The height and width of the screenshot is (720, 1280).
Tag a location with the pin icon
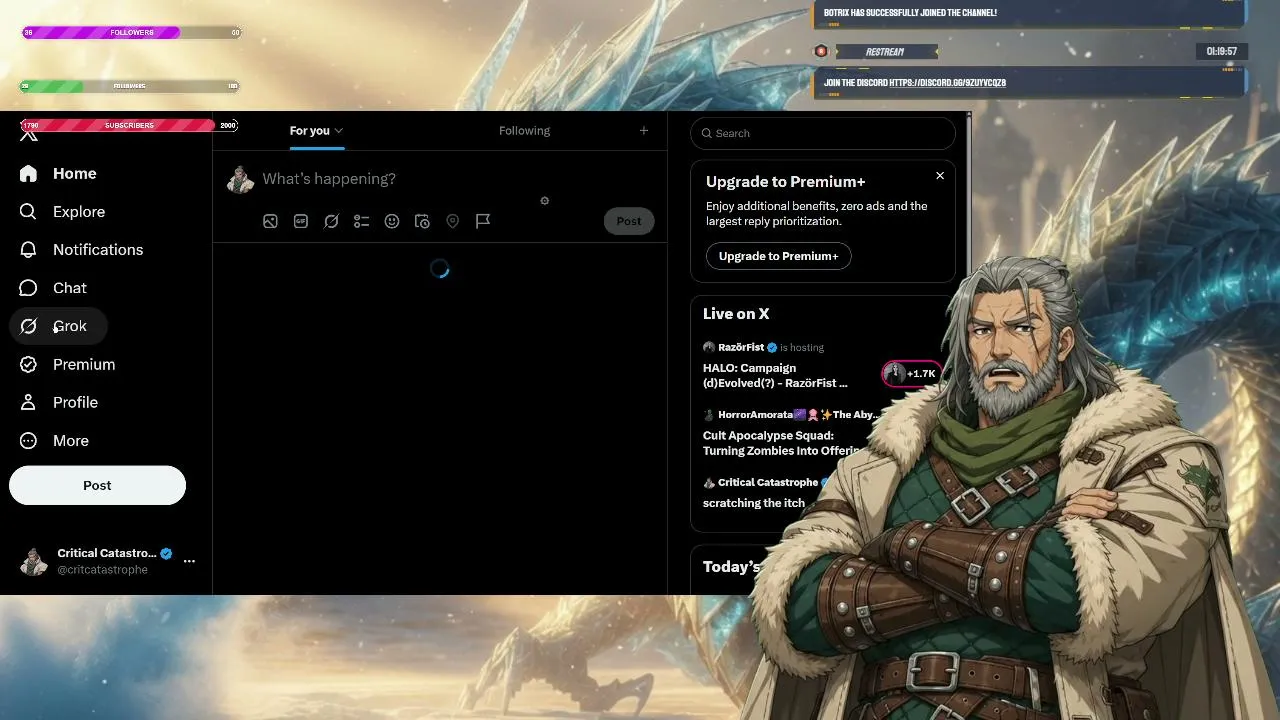point(453,221)
